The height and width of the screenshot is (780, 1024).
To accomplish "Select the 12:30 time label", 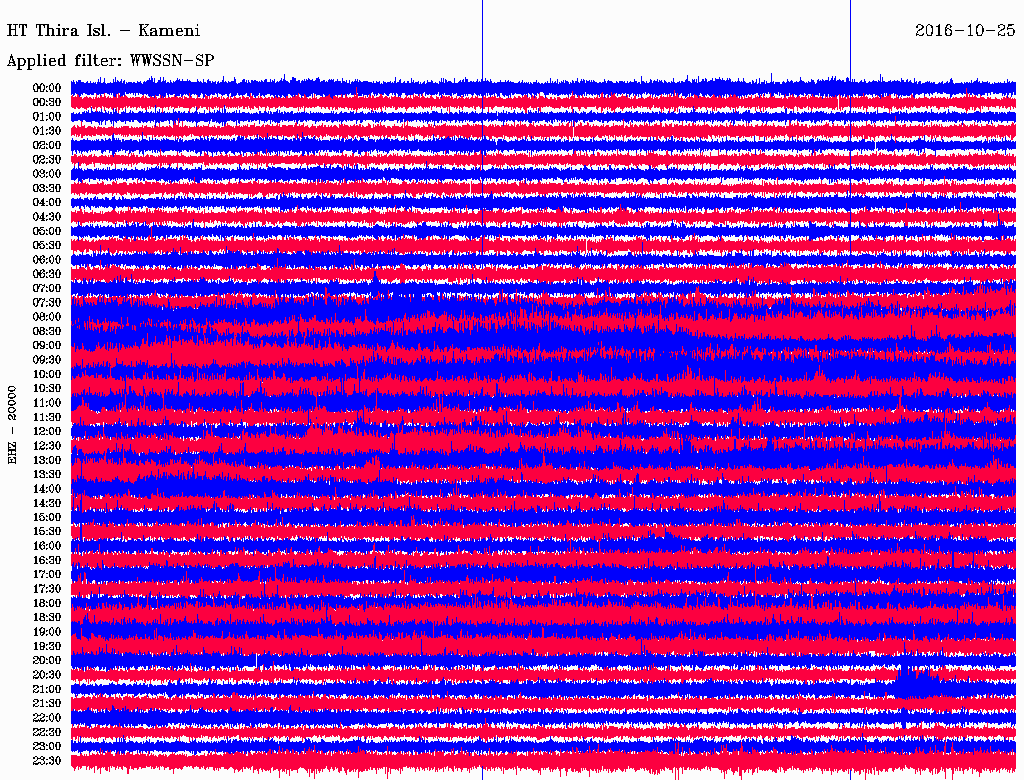I will (47, 446).
